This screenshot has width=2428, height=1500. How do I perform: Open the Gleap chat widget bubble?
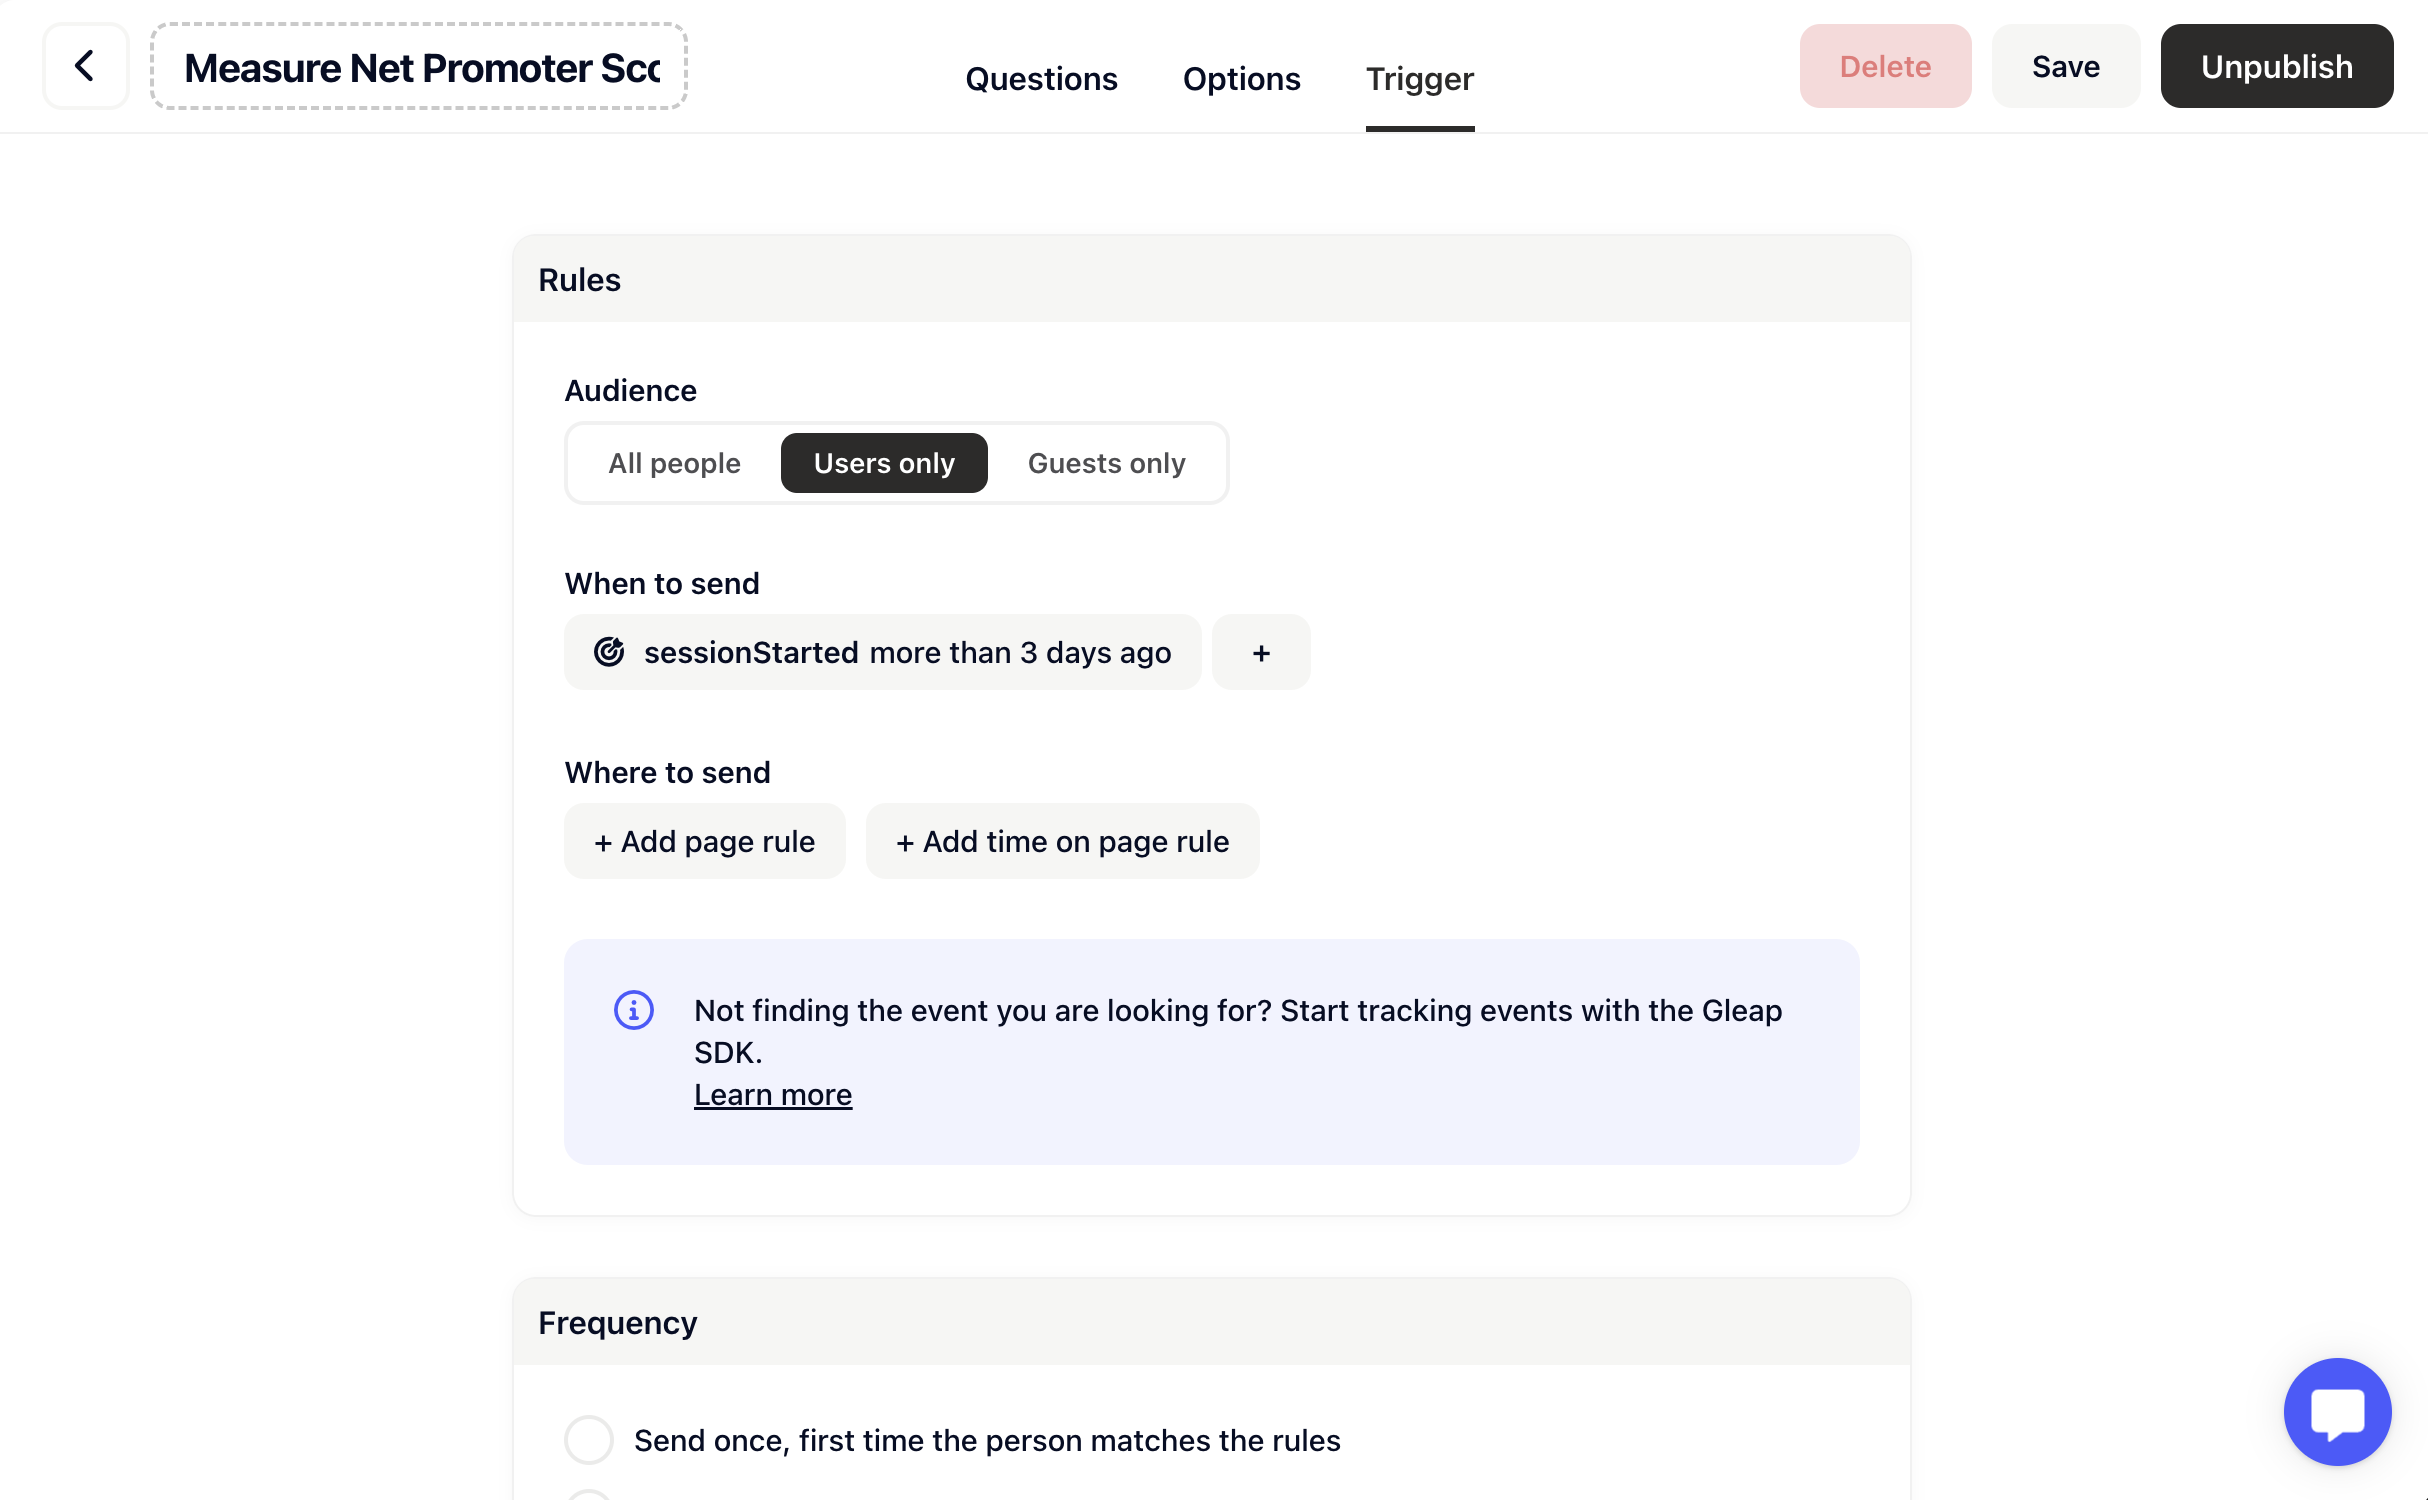pyautogui.click(x=2338, y=1412)
